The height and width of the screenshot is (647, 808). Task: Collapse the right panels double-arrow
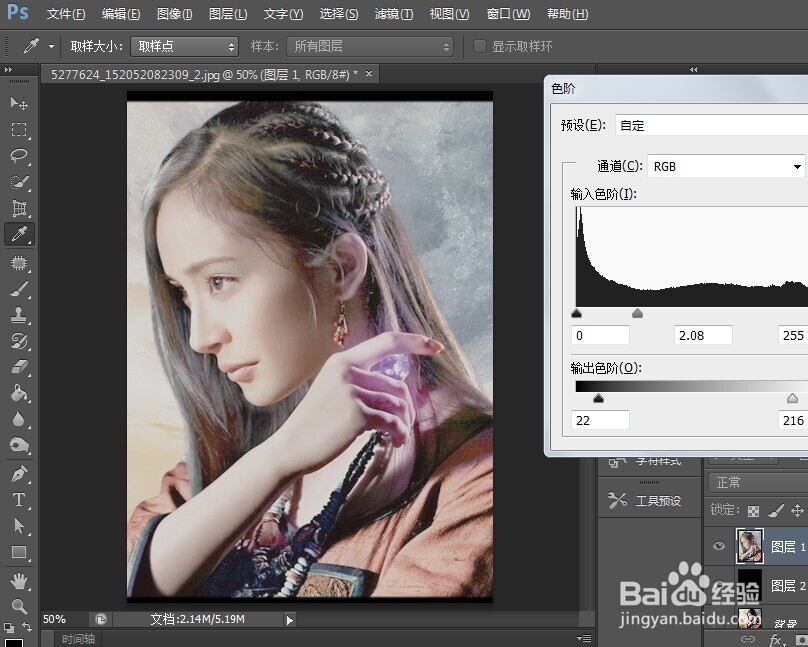[x=694, y=70]
